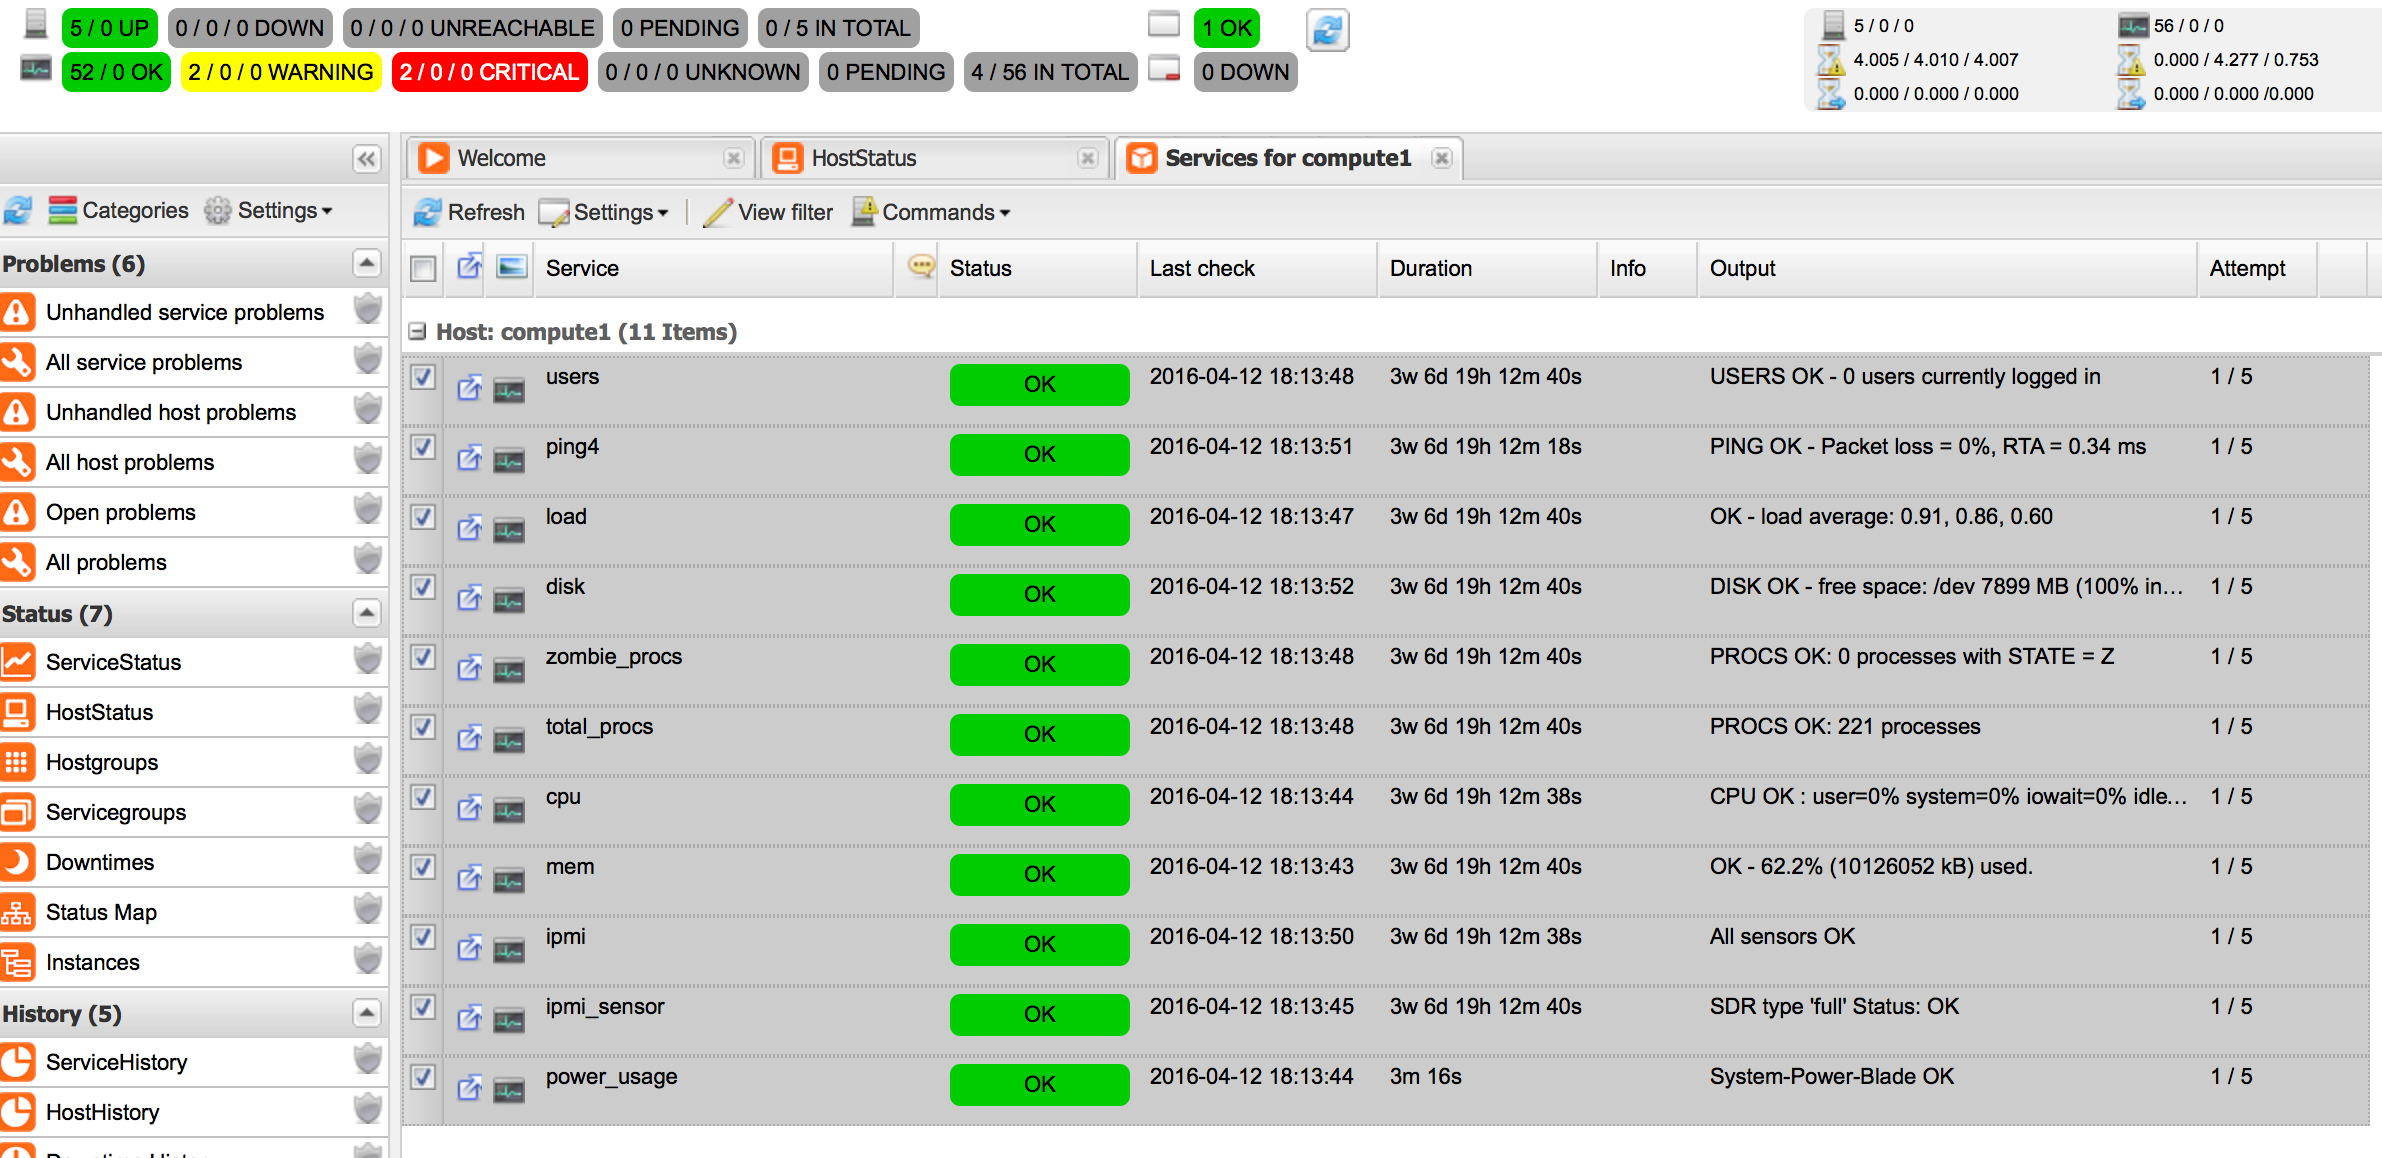Click the All service problems wrench icon
The height and width of the screenshot is (1158, 2382).
[x=18, y=362]
